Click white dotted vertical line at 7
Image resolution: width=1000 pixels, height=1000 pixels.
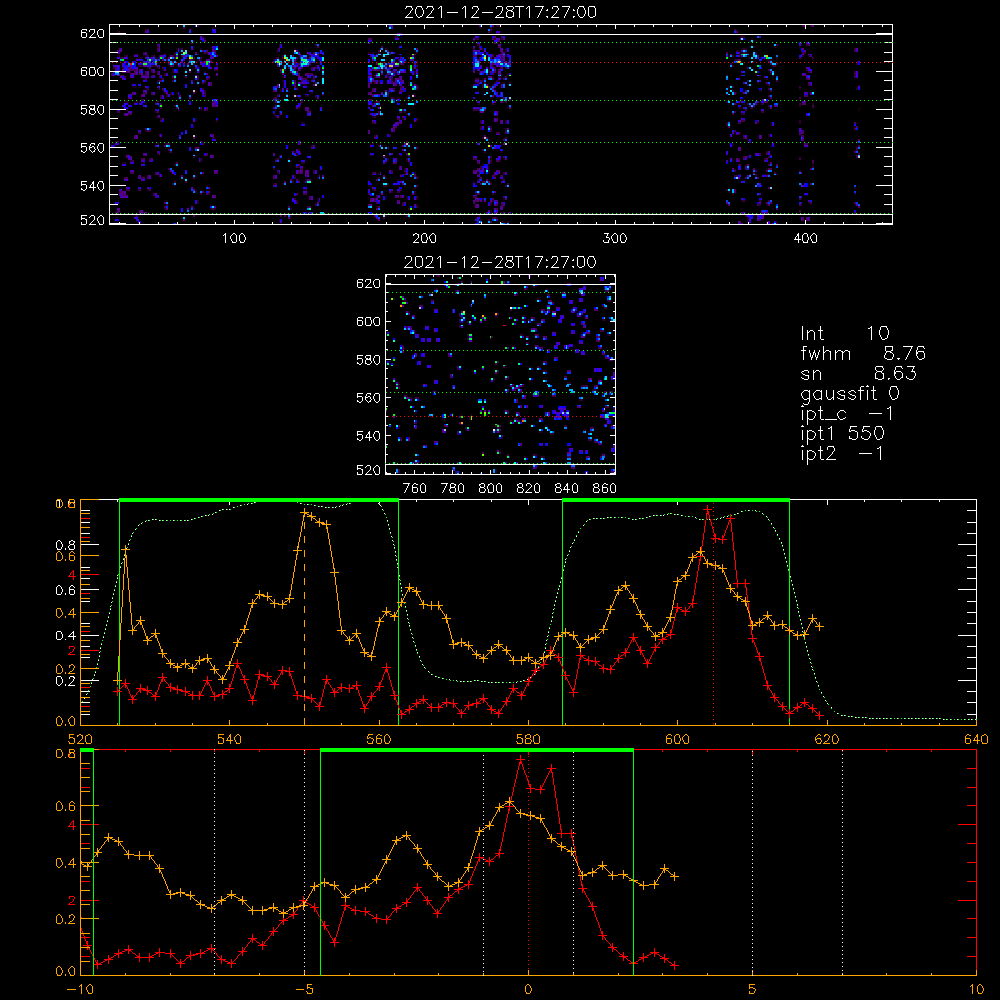(x=842, y=862)
